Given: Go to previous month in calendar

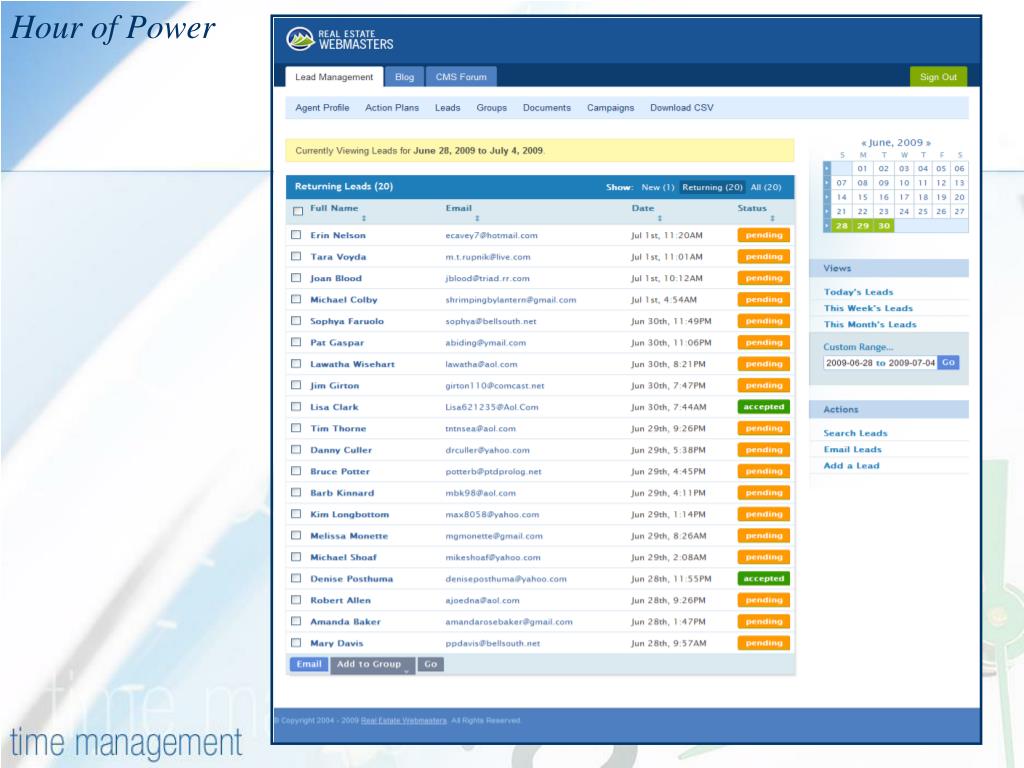Looking at the screenshot, I should click(863, 142).
